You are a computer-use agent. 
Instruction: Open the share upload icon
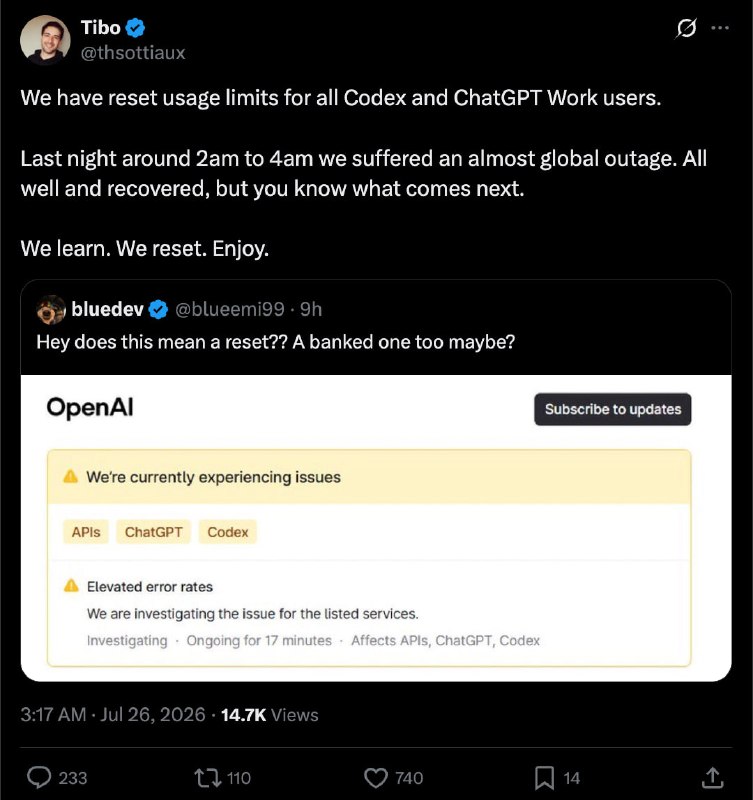713,778
